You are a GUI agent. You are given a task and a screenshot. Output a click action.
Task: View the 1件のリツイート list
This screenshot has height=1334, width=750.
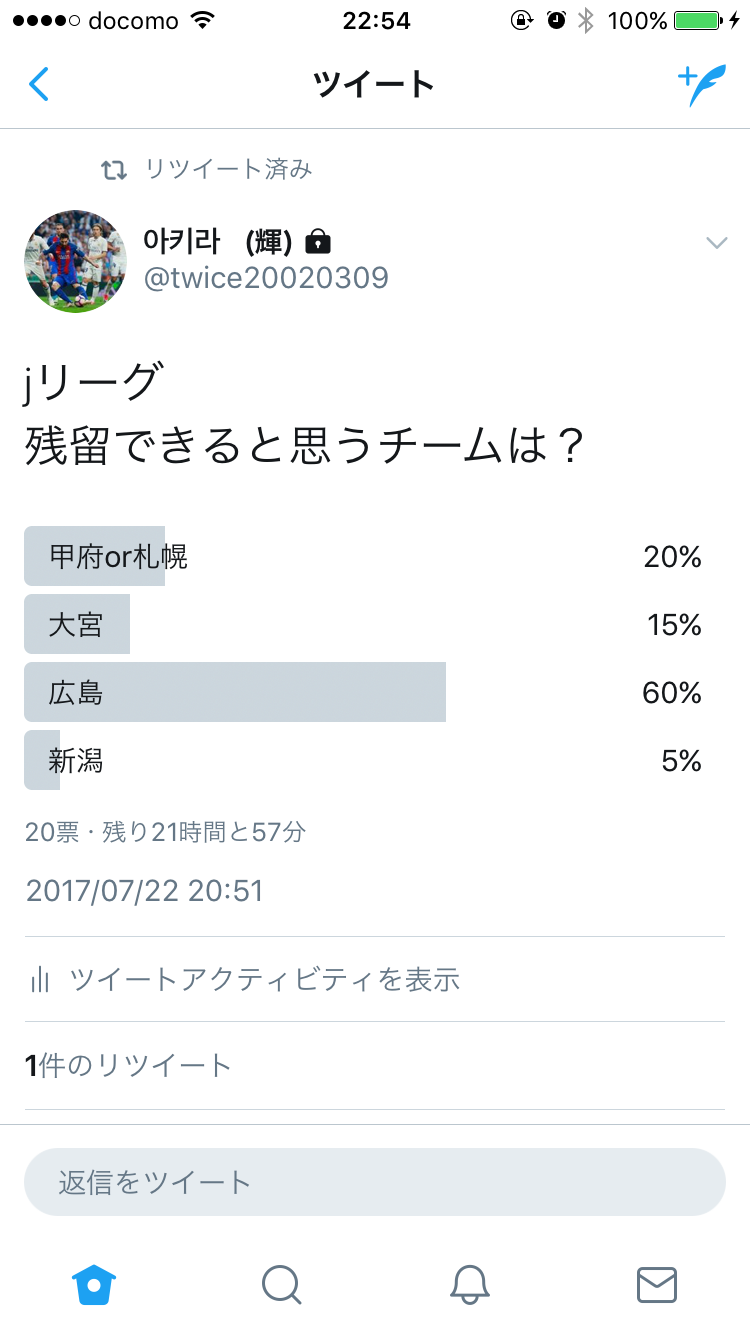[x=128, y=1065]
